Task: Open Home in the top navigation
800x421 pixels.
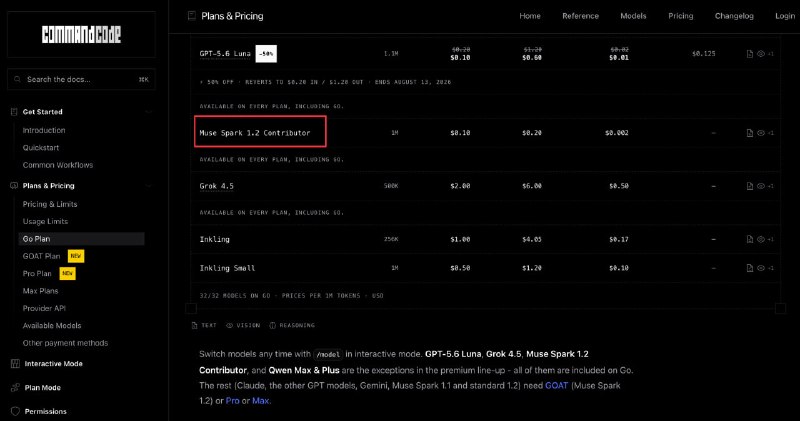Action: (x=530, y=16)
